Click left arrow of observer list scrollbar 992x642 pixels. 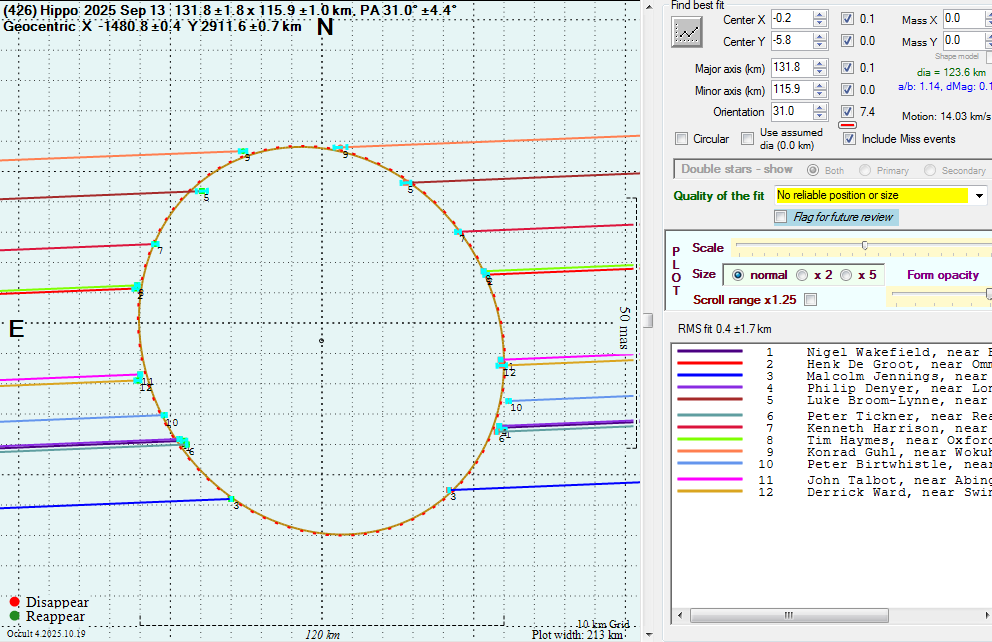coord(682,616)
